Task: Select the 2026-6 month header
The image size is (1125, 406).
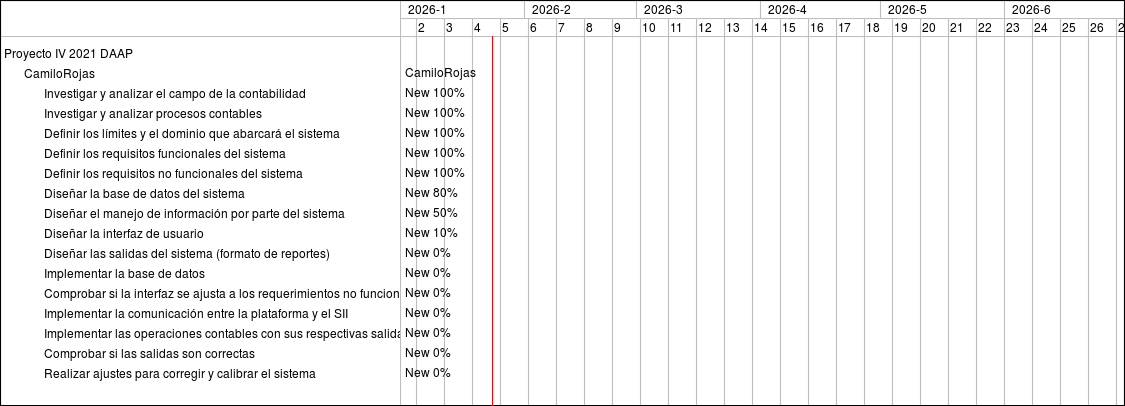Action: click(1031, 10)
